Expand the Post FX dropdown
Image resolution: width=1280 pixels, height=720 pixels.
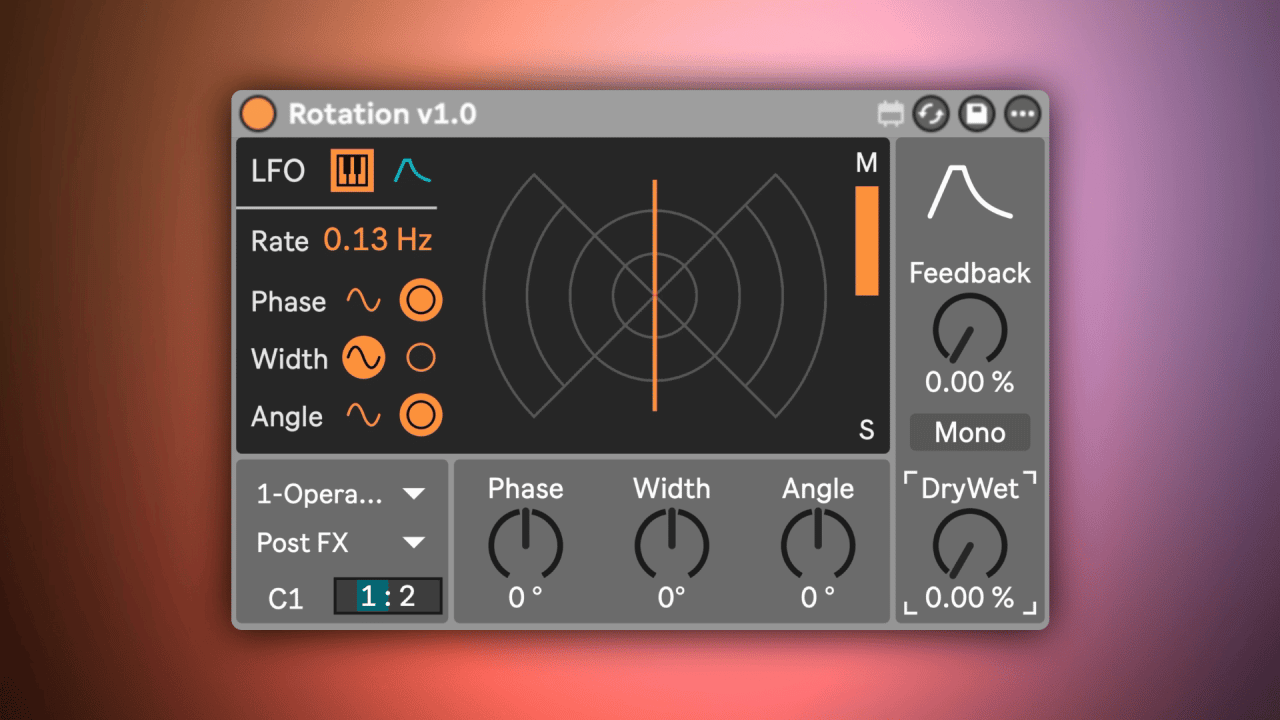[340, 543]
